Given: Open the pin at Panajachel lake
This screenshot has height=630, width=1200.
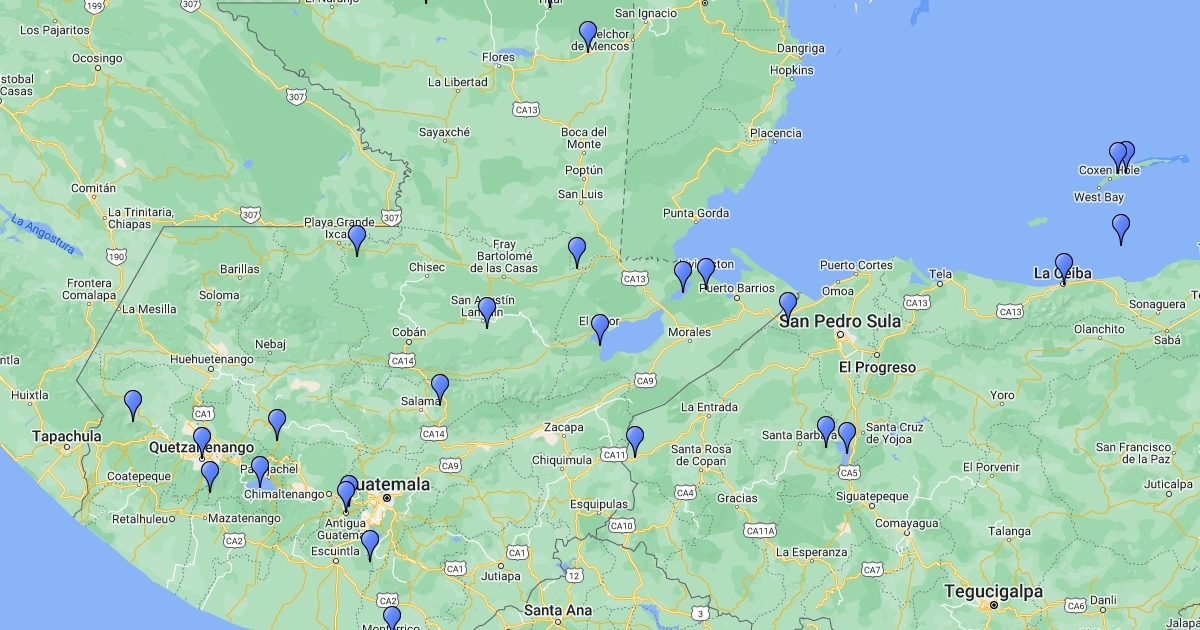Looking at the screenshot, I should click(260, 471).
